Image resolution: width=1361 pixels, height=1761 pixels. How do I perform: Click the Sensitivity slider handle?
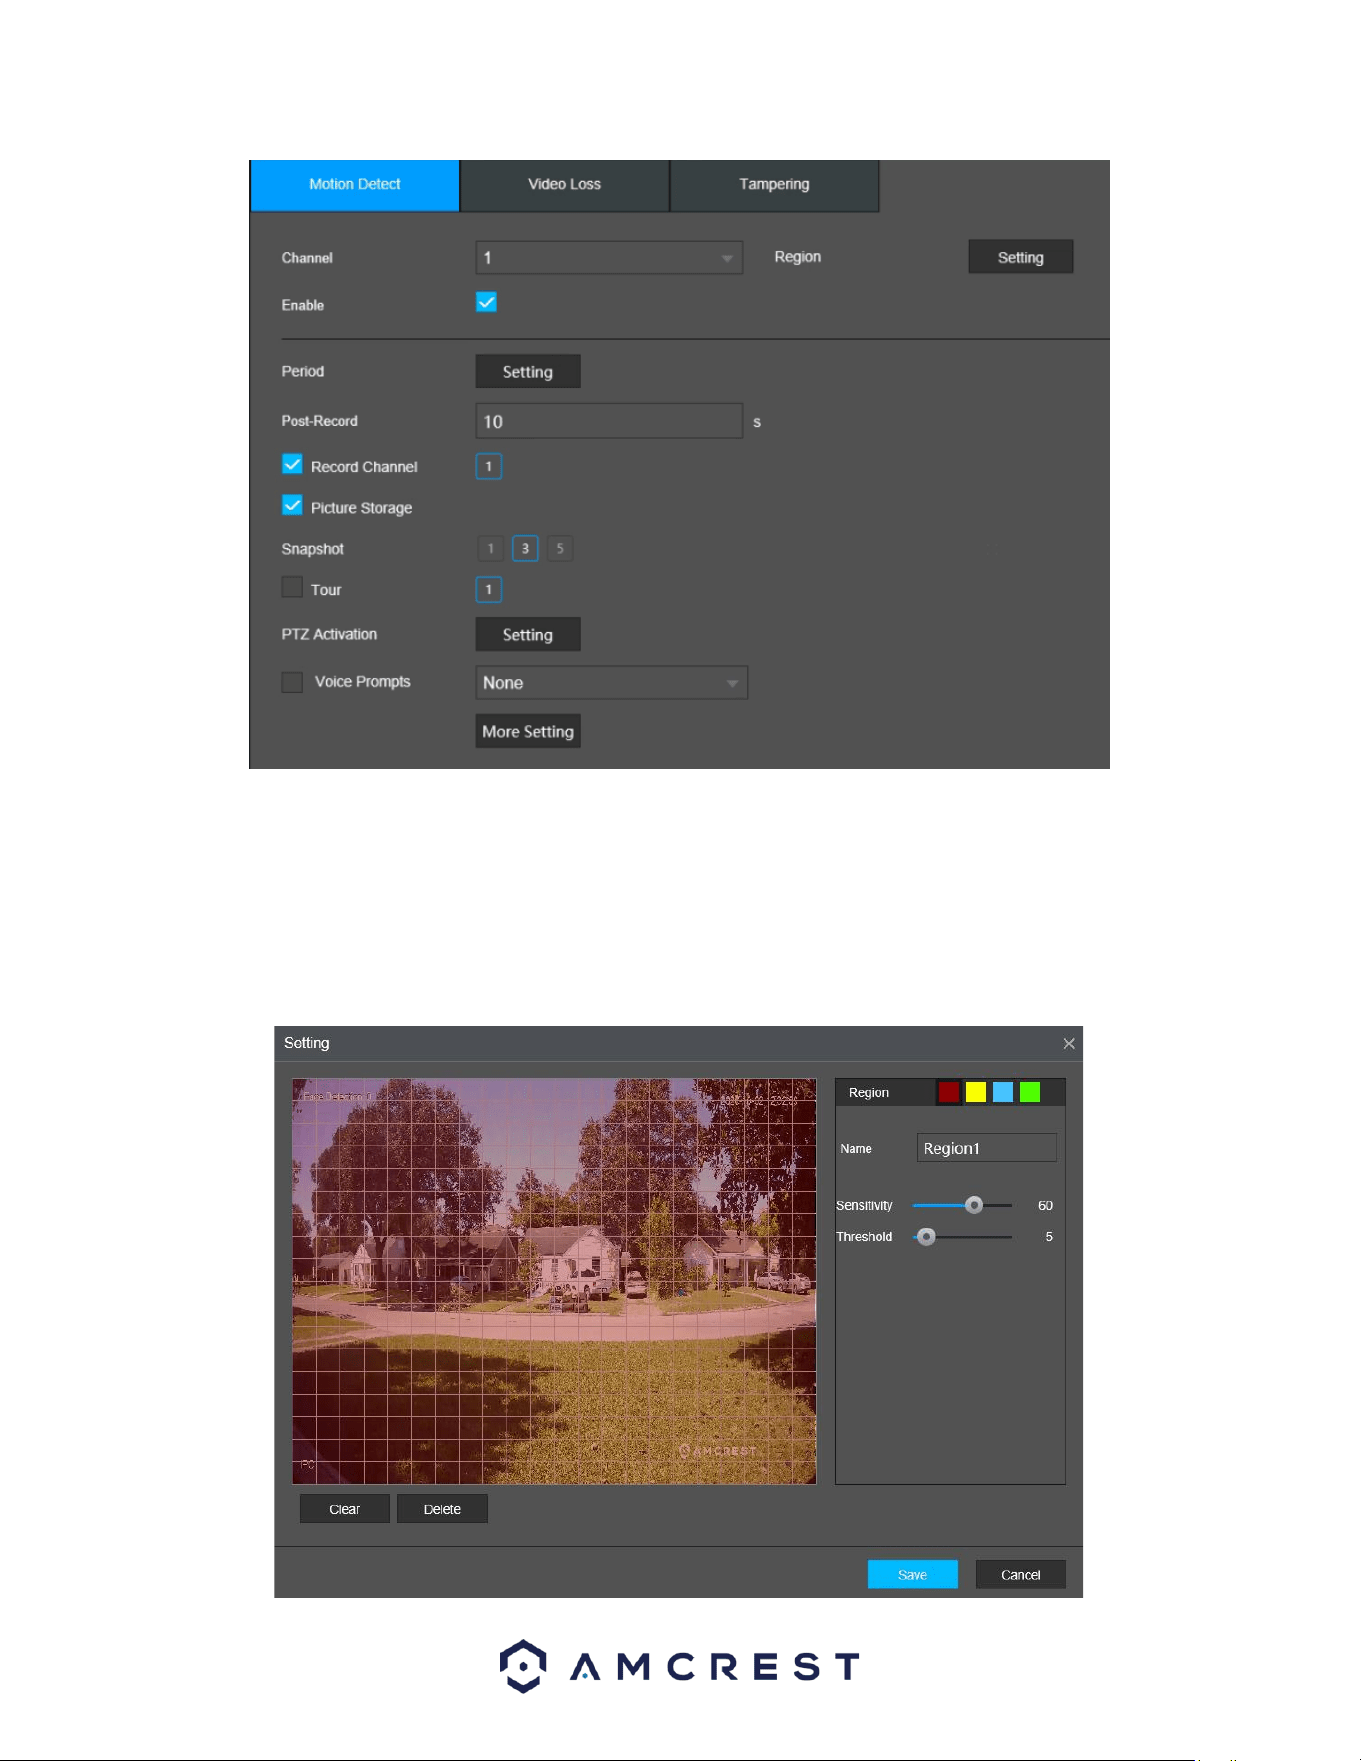click(974, 1206)
